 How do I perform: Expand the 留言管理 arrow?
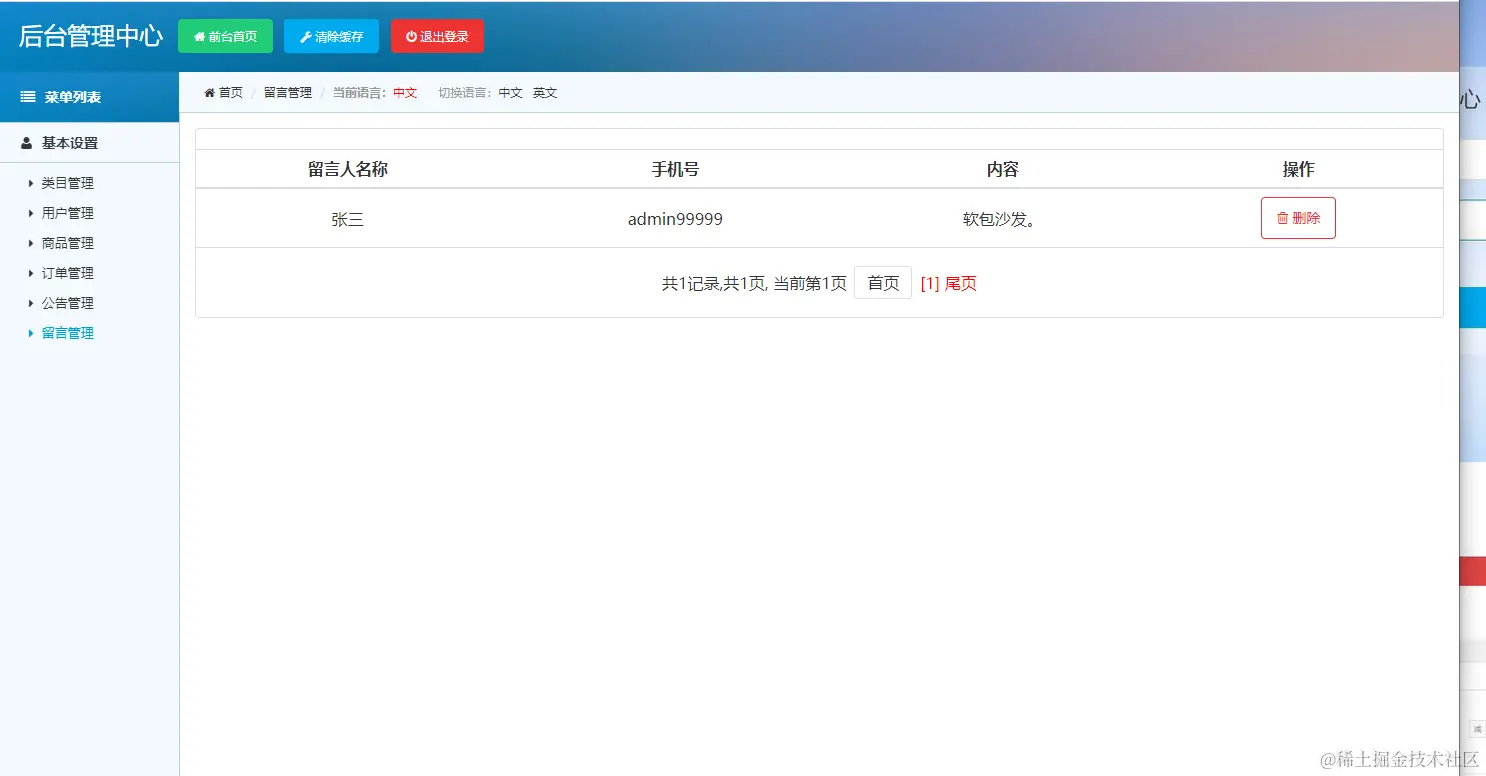(x=31, y=333)
